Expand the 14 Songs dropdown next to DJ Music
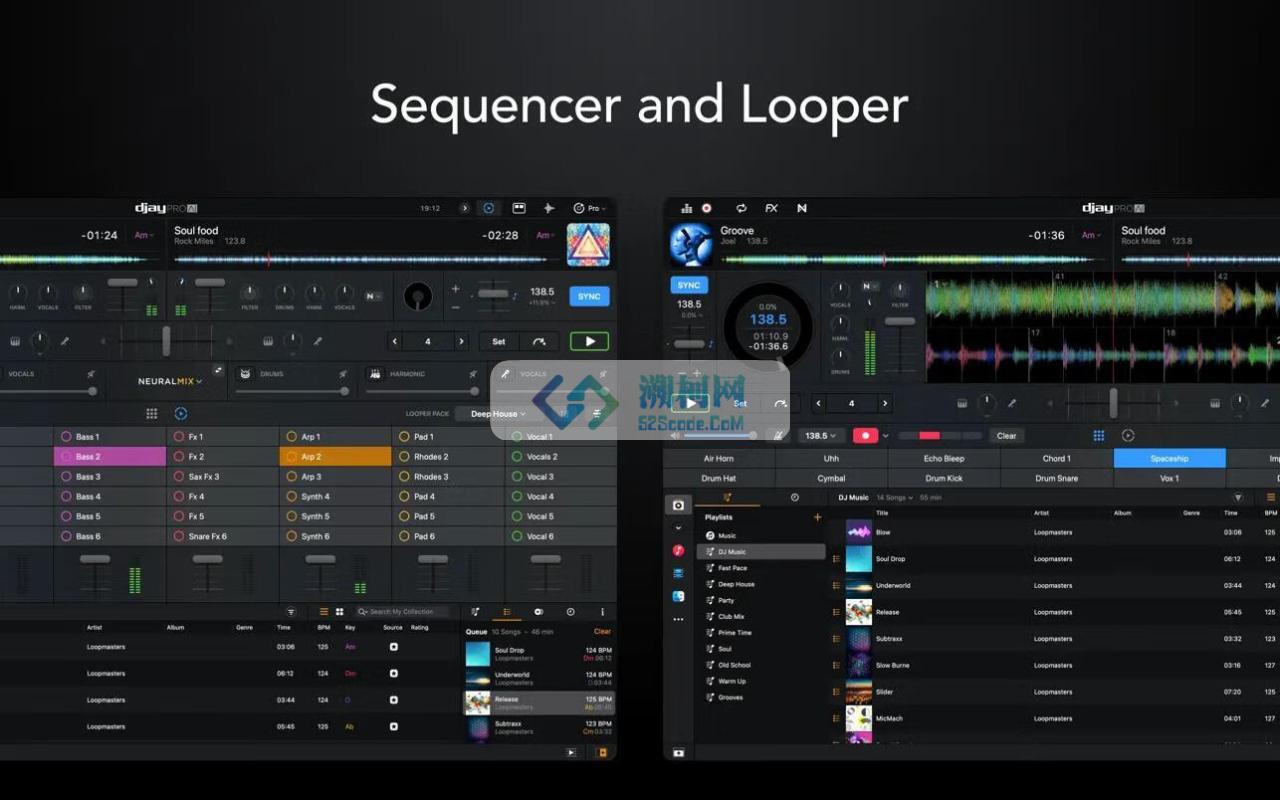The image size is (1280, 800). pos(895,497)
